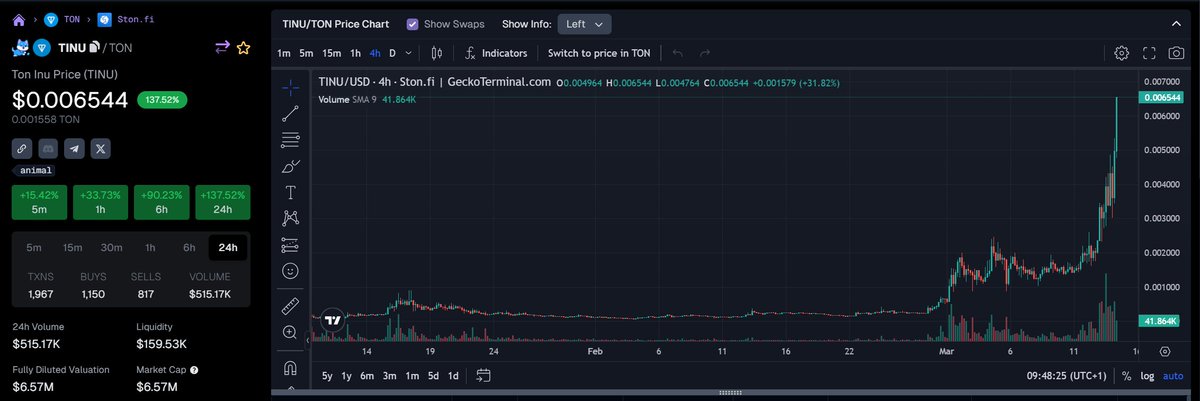Viewport: 1200px width, 401px height.
Task: Select the brush drawing tool
Action: pos(290,166)
